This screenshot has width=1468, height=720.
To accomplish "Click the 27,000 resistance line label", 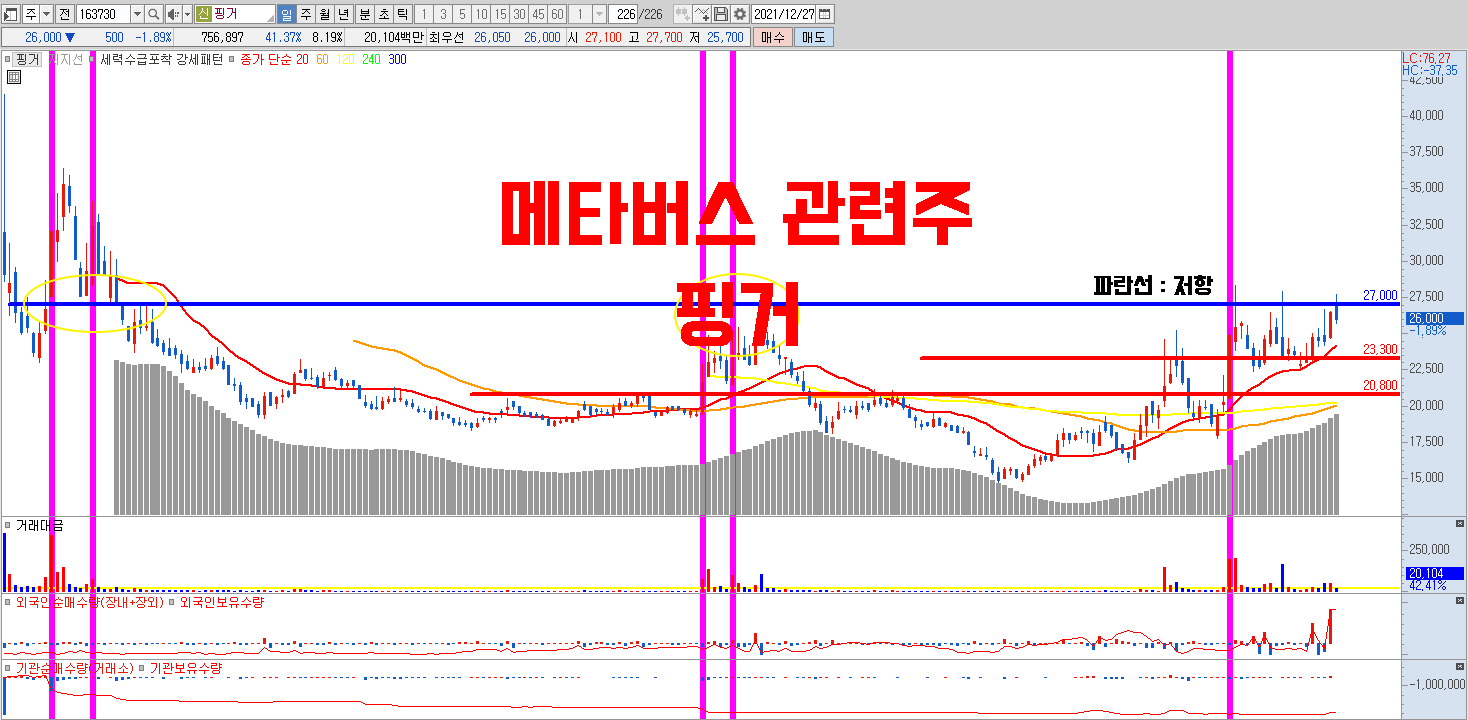I will pyautogui.click(x=1380, y=295).
